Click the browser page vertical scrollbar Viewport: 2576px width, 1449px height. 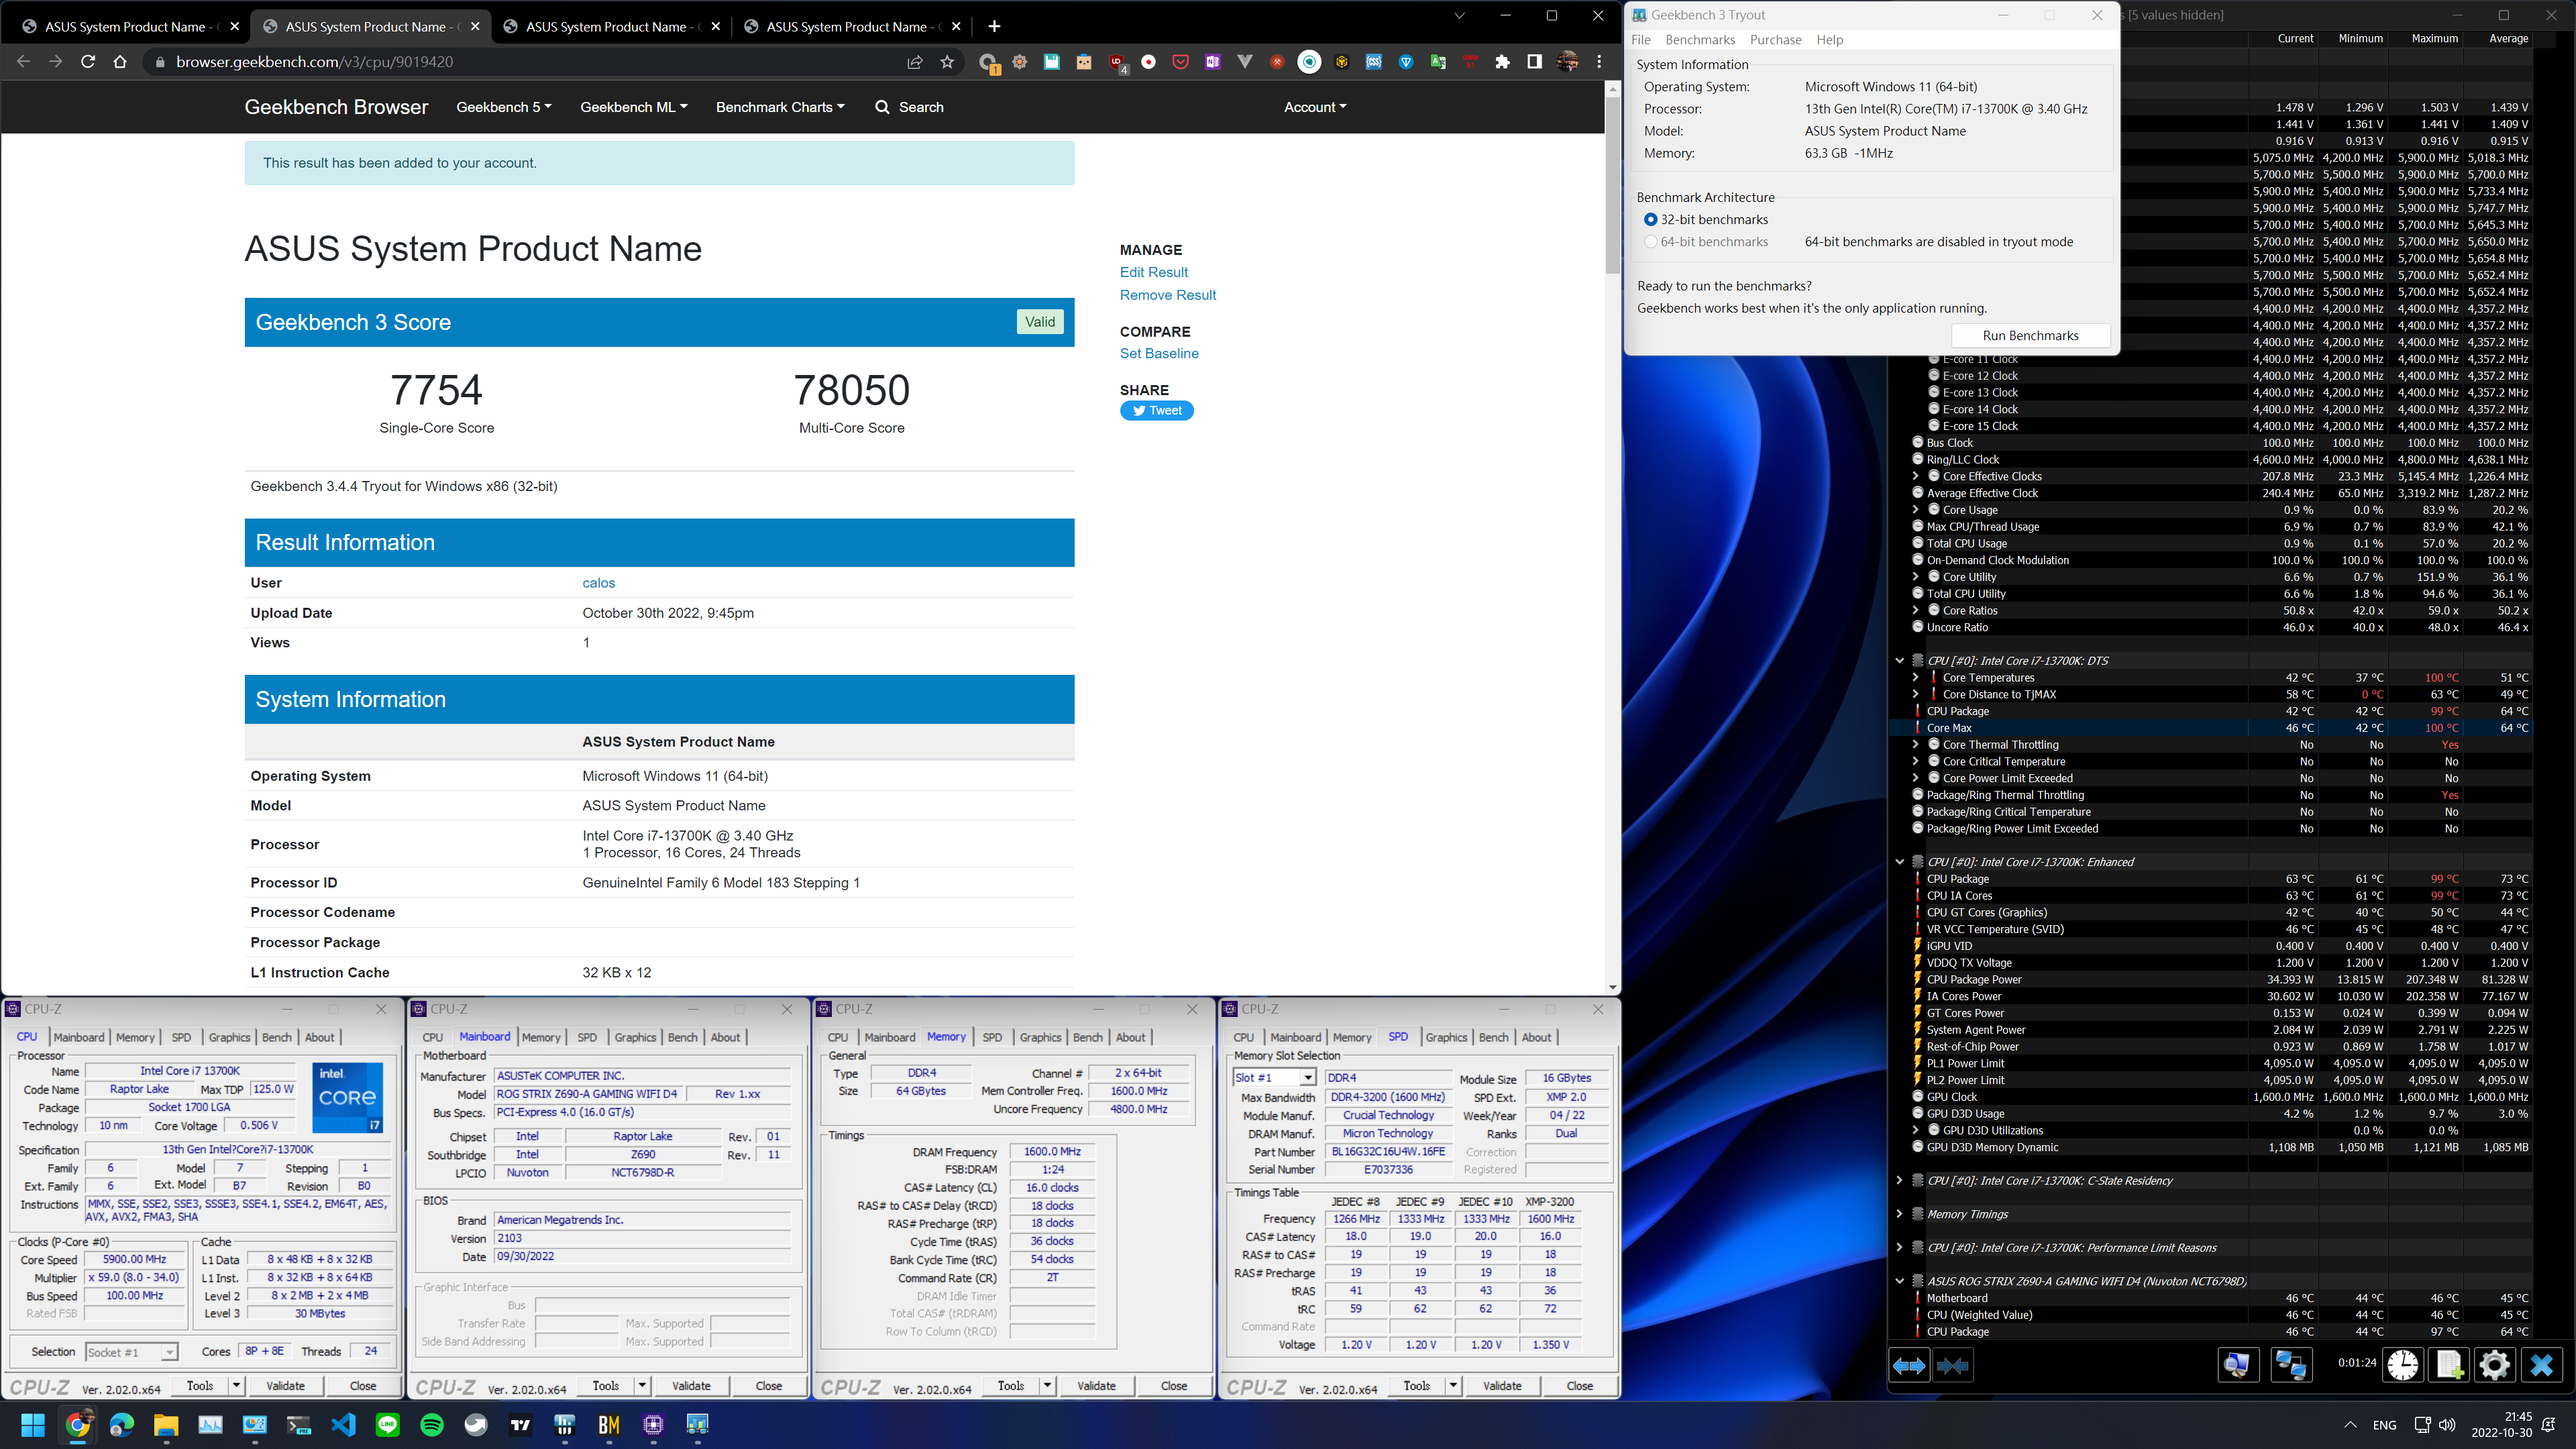1612,185
